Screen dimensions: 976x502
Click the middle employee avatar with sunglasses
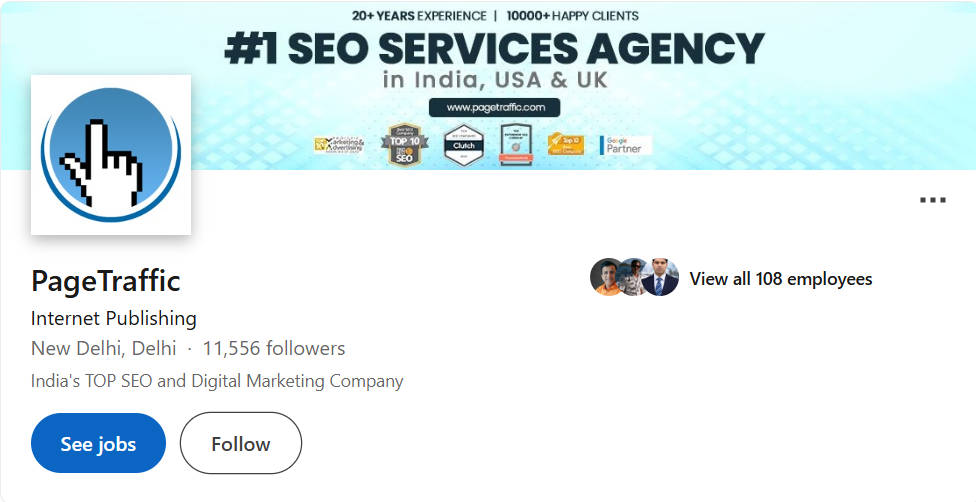coord(634,278)
